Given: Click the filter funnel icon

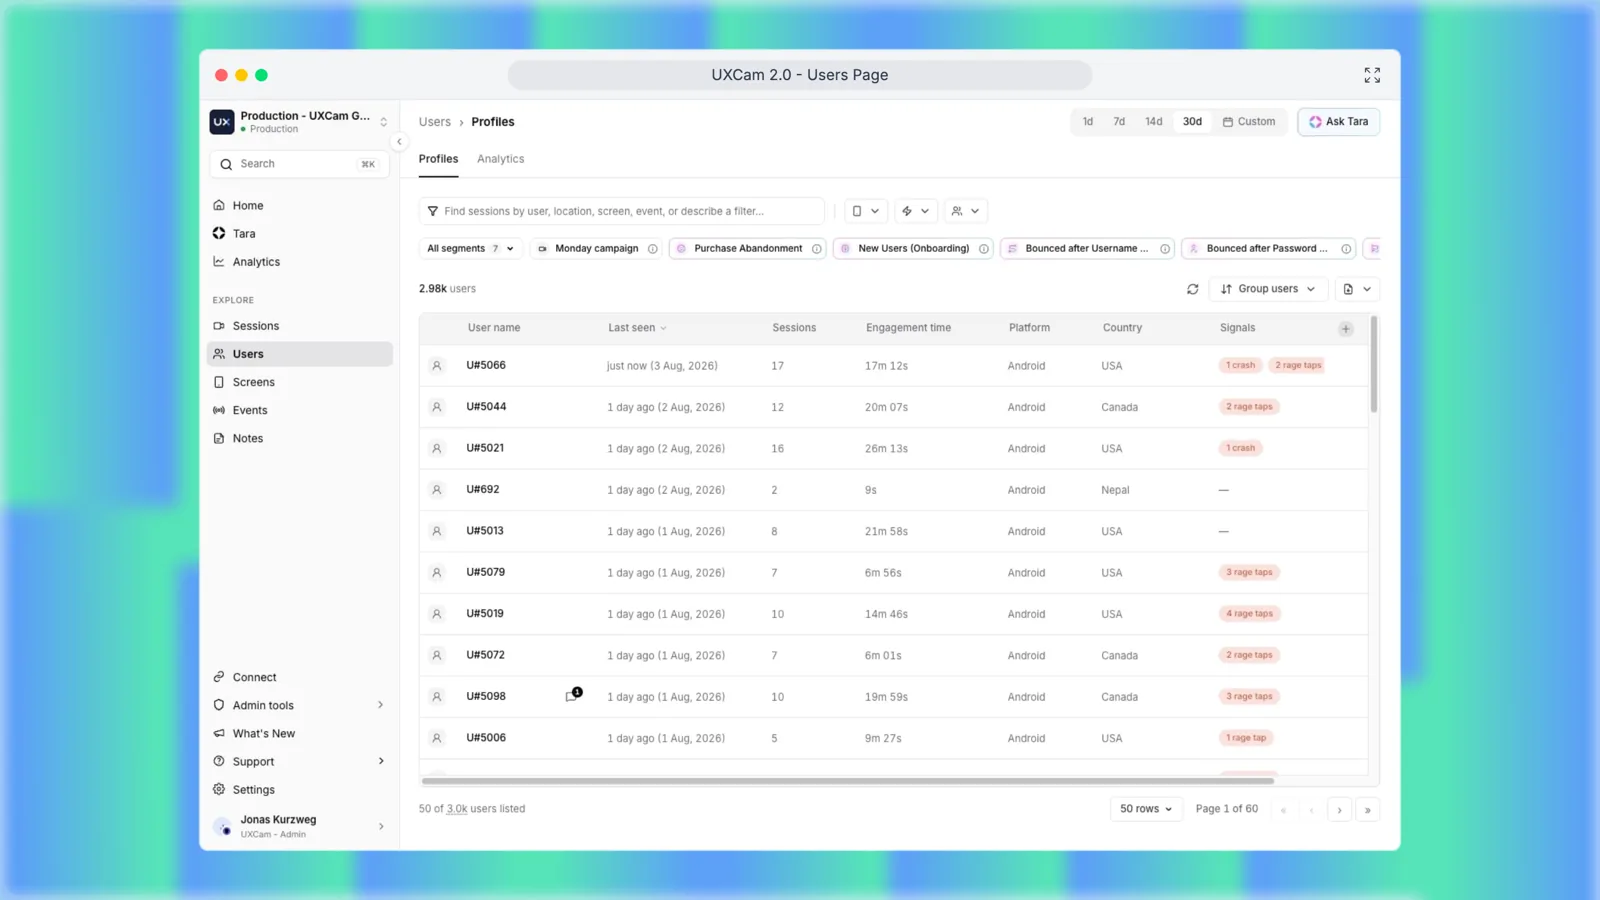Looking at the screenshot, I should click(x=433, y=211).
